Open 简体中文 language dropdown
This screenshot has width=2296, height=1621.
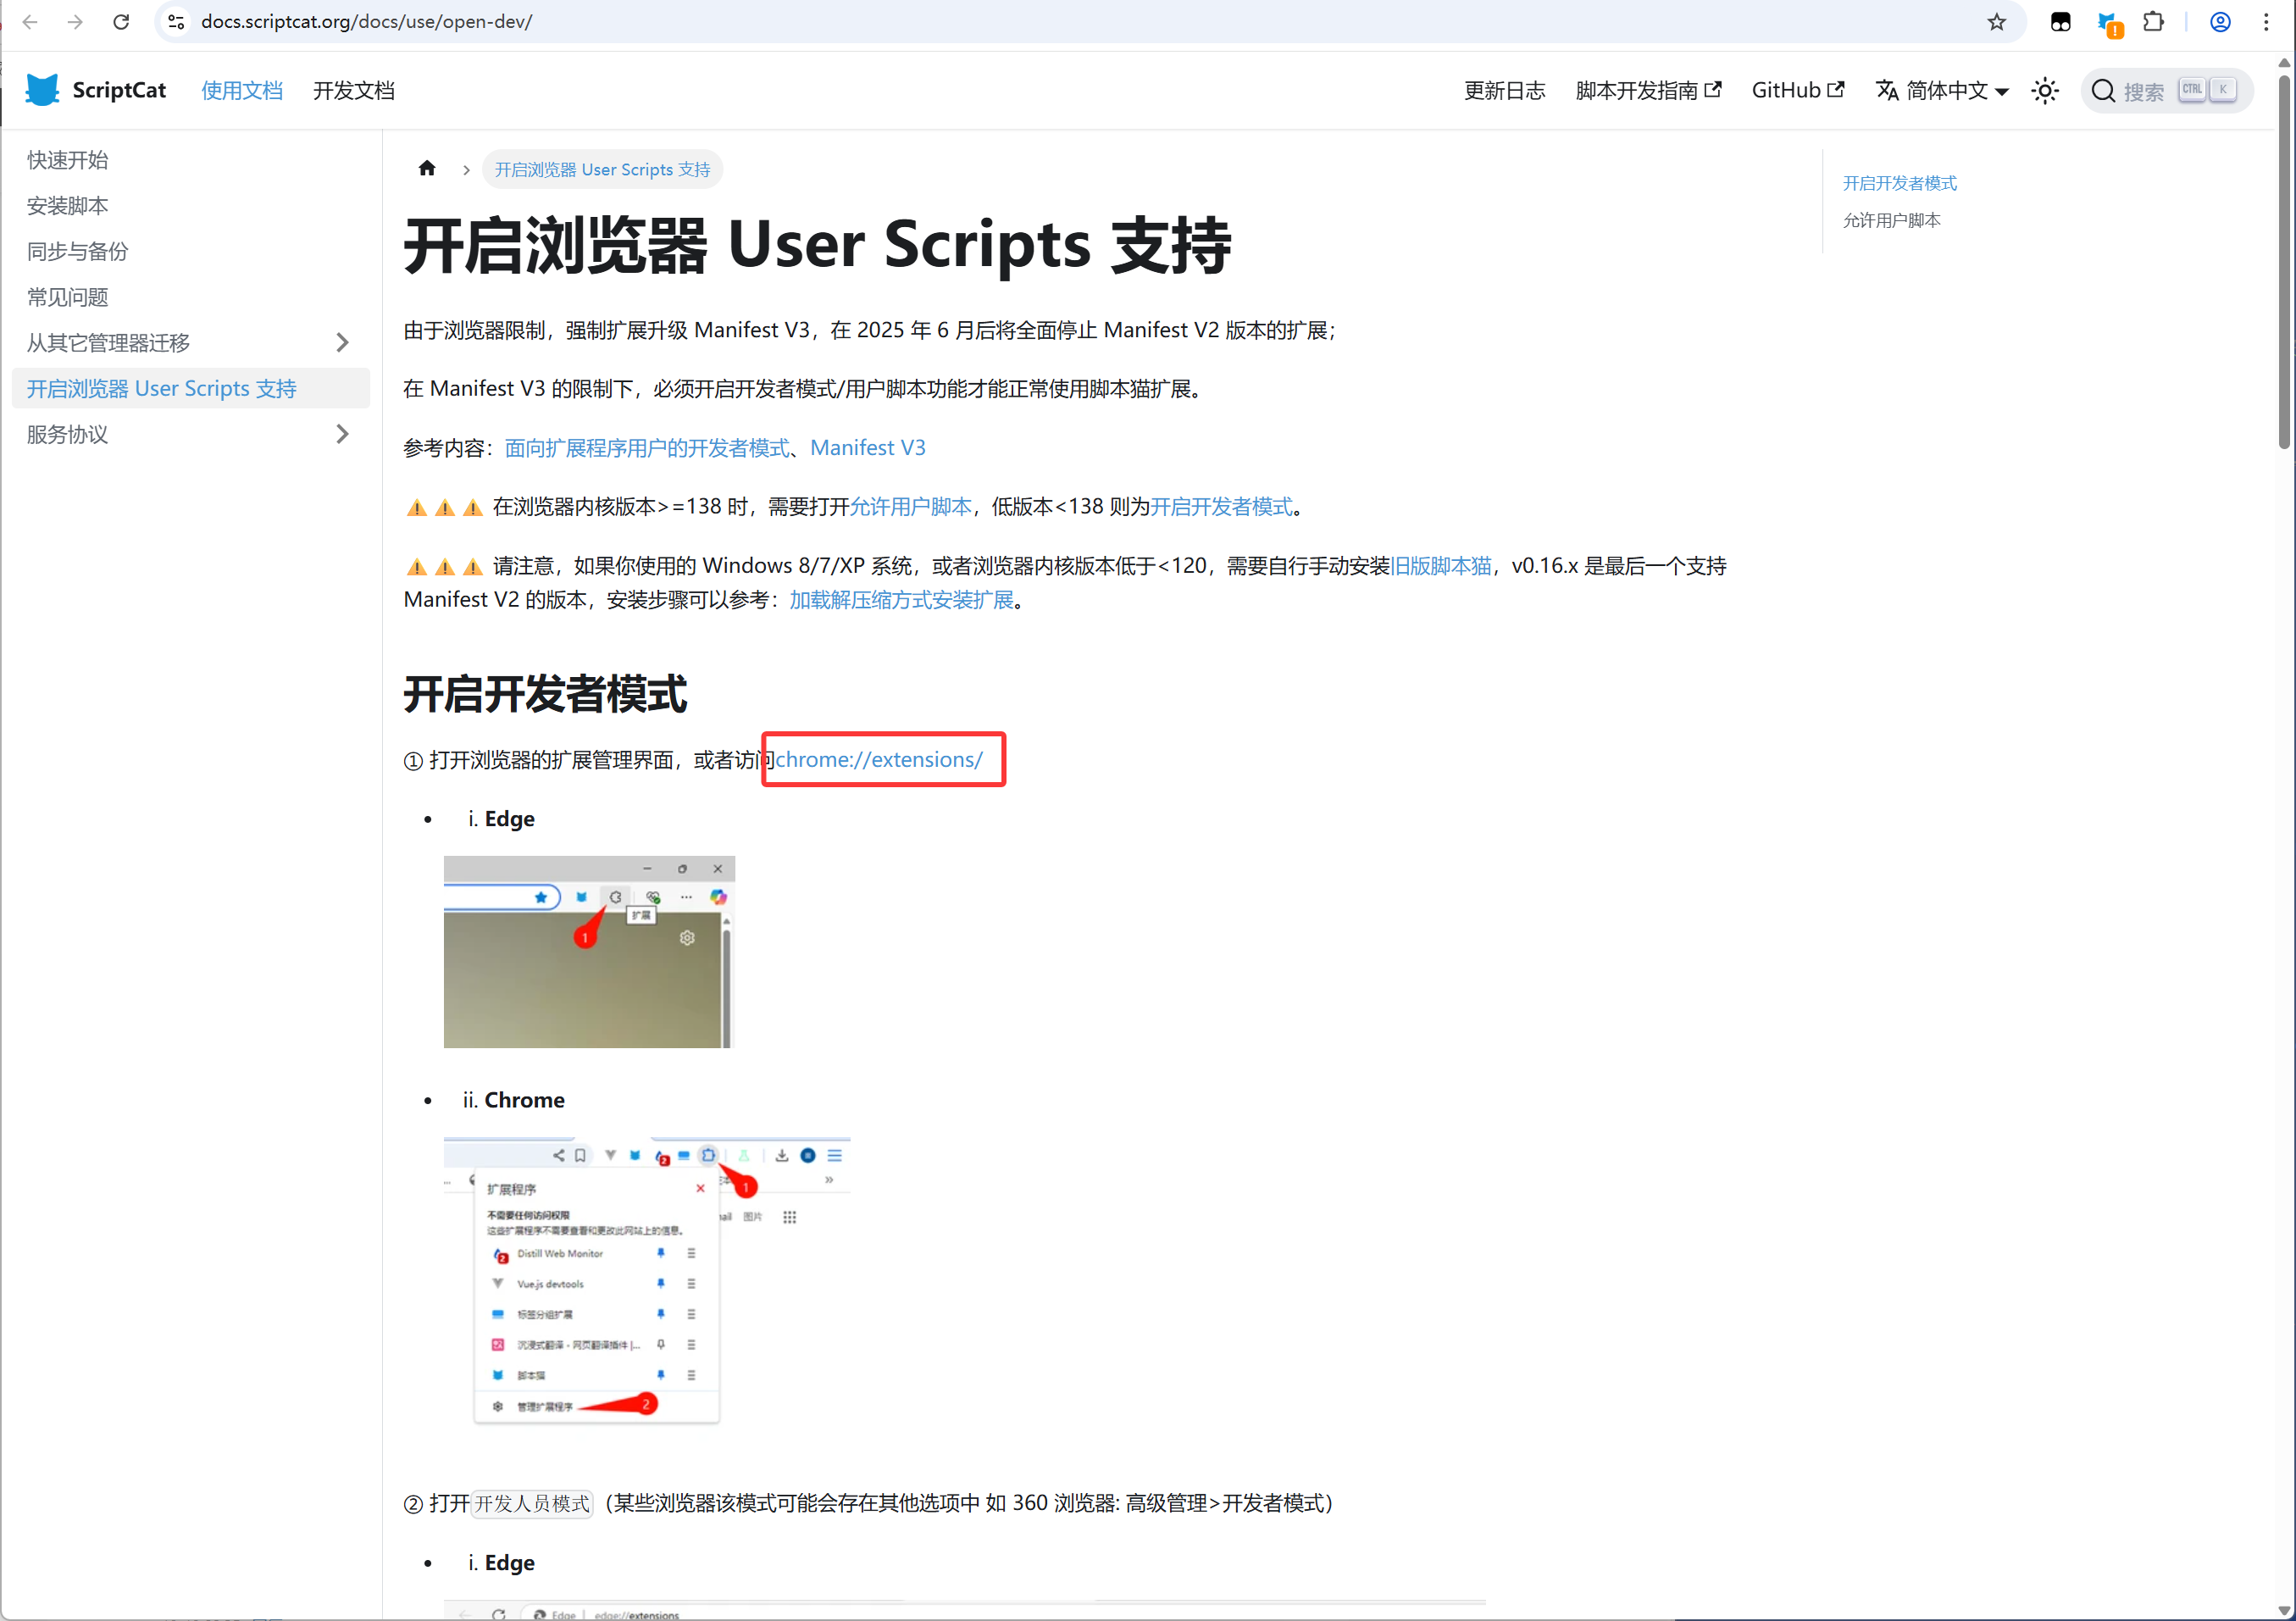[1942, 91]
